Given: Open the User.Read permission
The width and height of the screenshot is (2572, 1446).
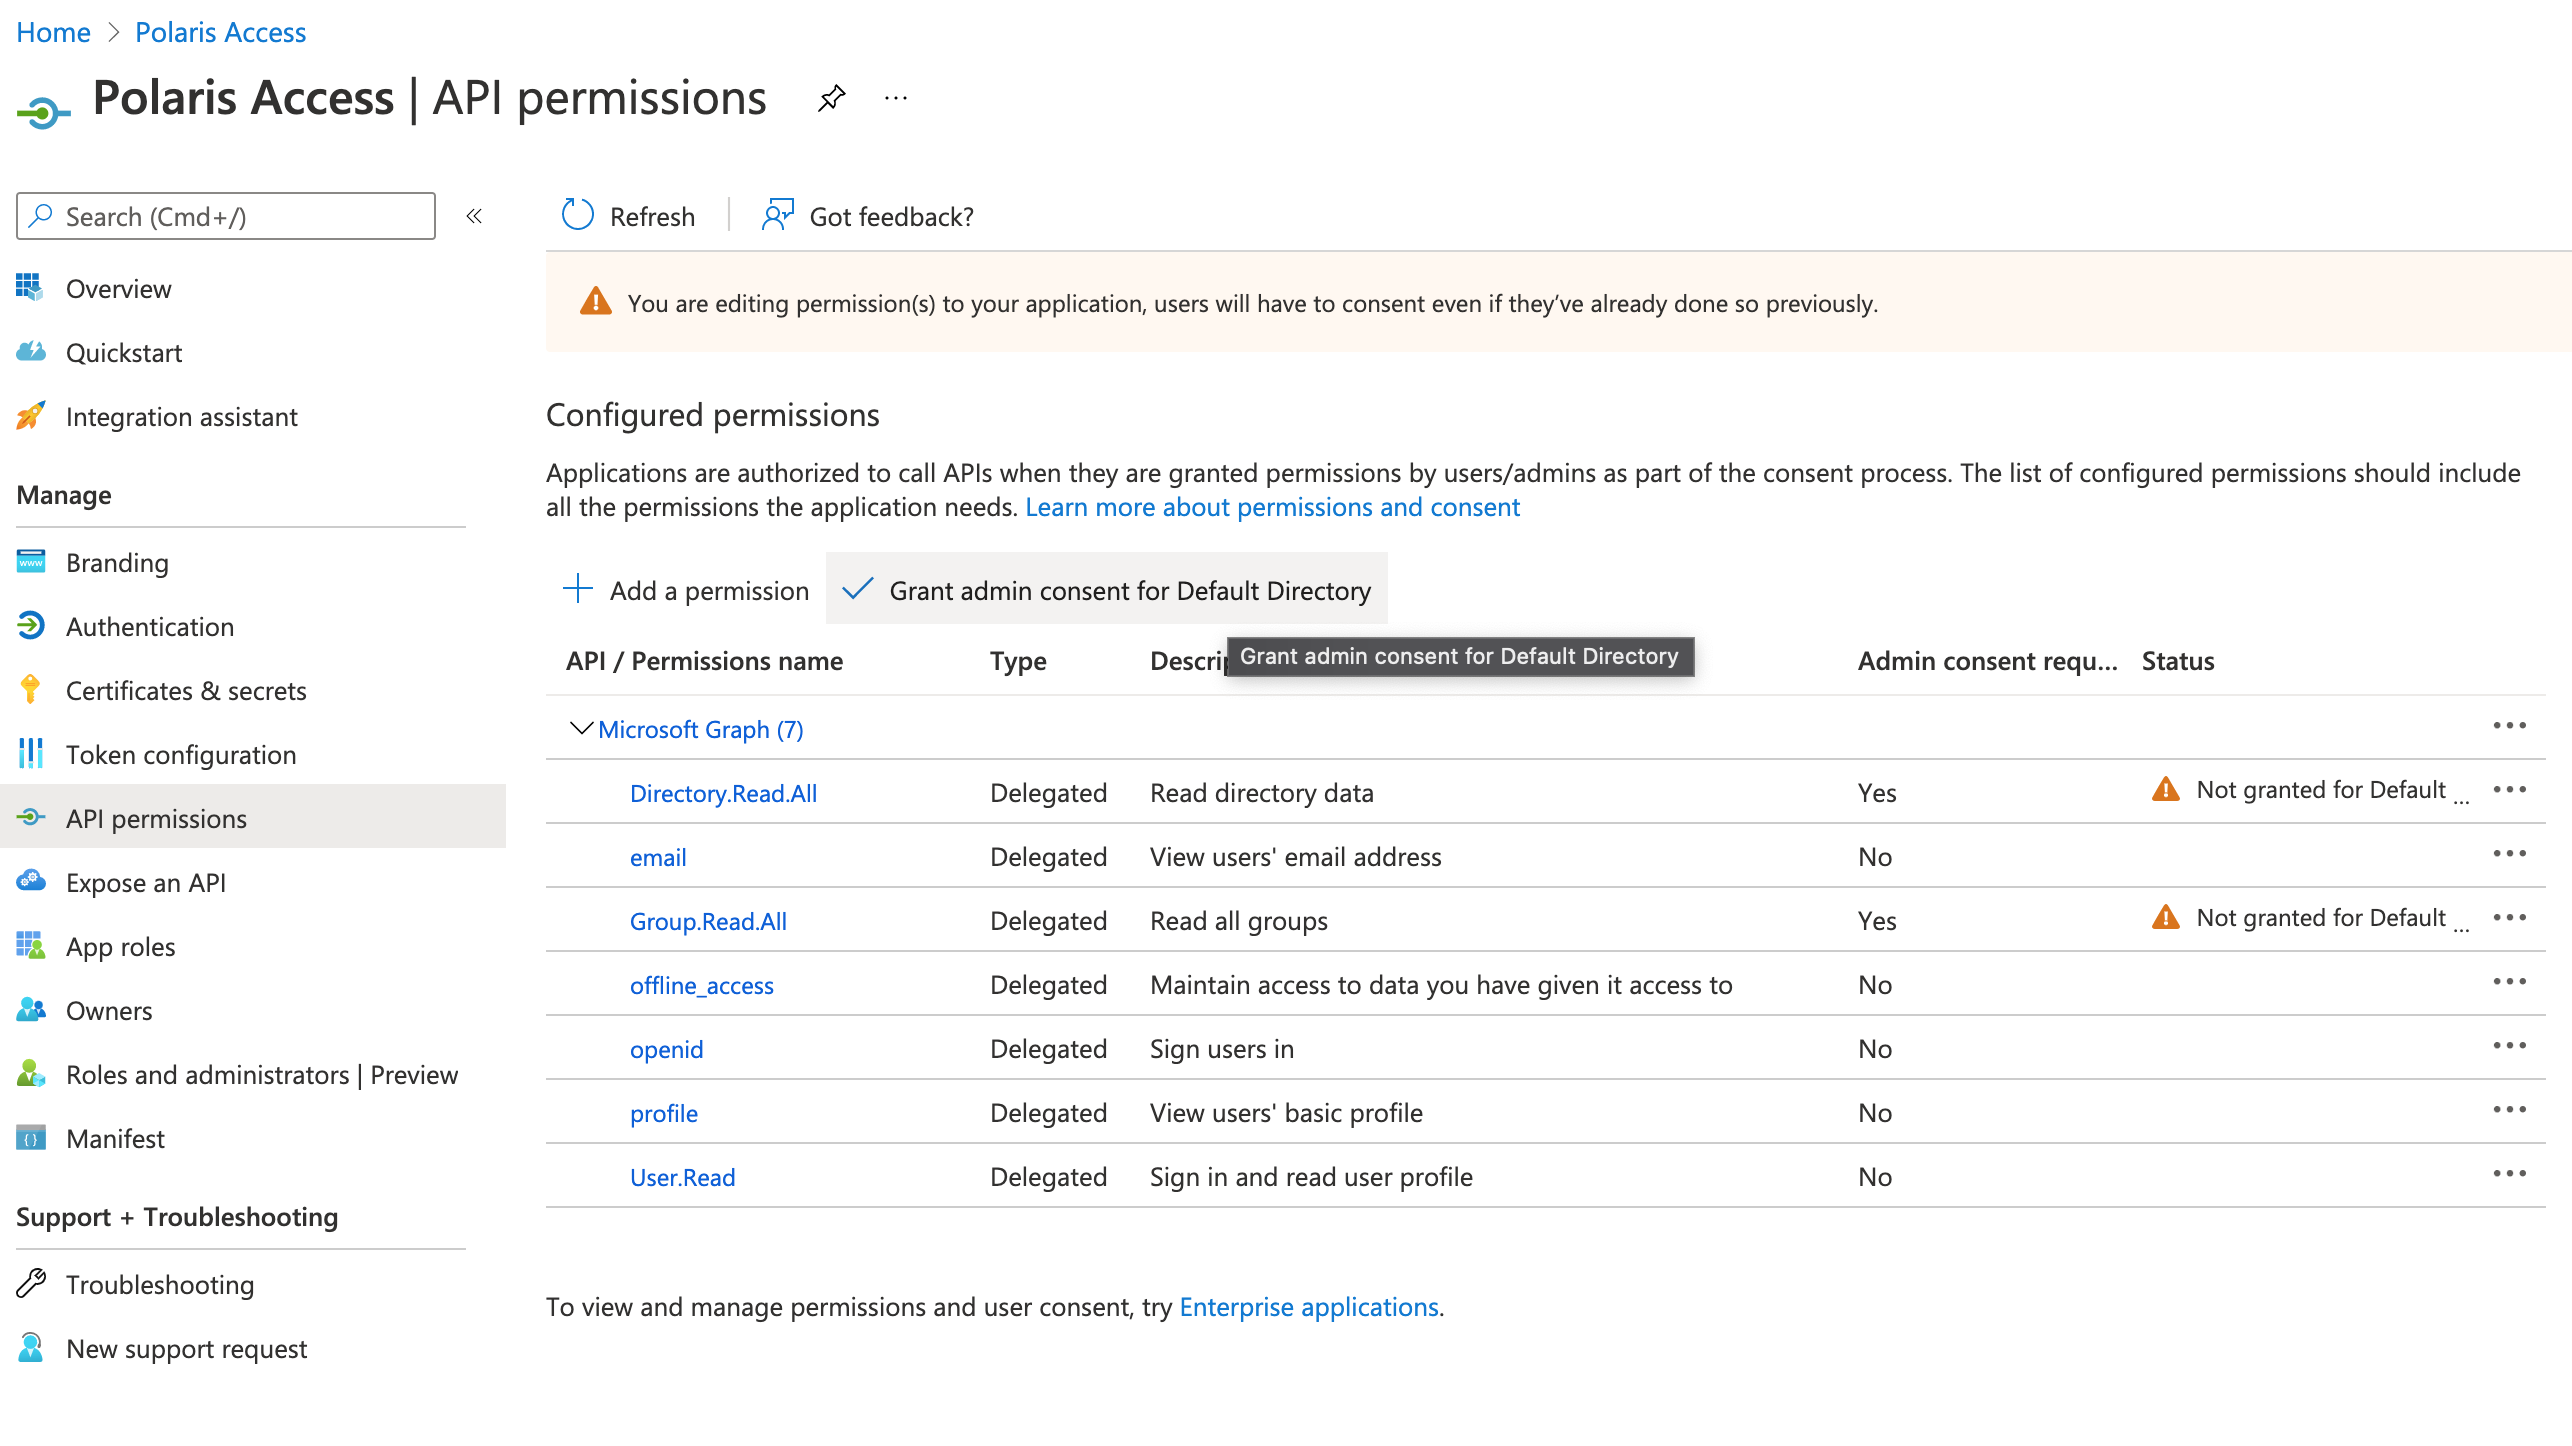Looking at the screenshot, I should coord(682,1177).
